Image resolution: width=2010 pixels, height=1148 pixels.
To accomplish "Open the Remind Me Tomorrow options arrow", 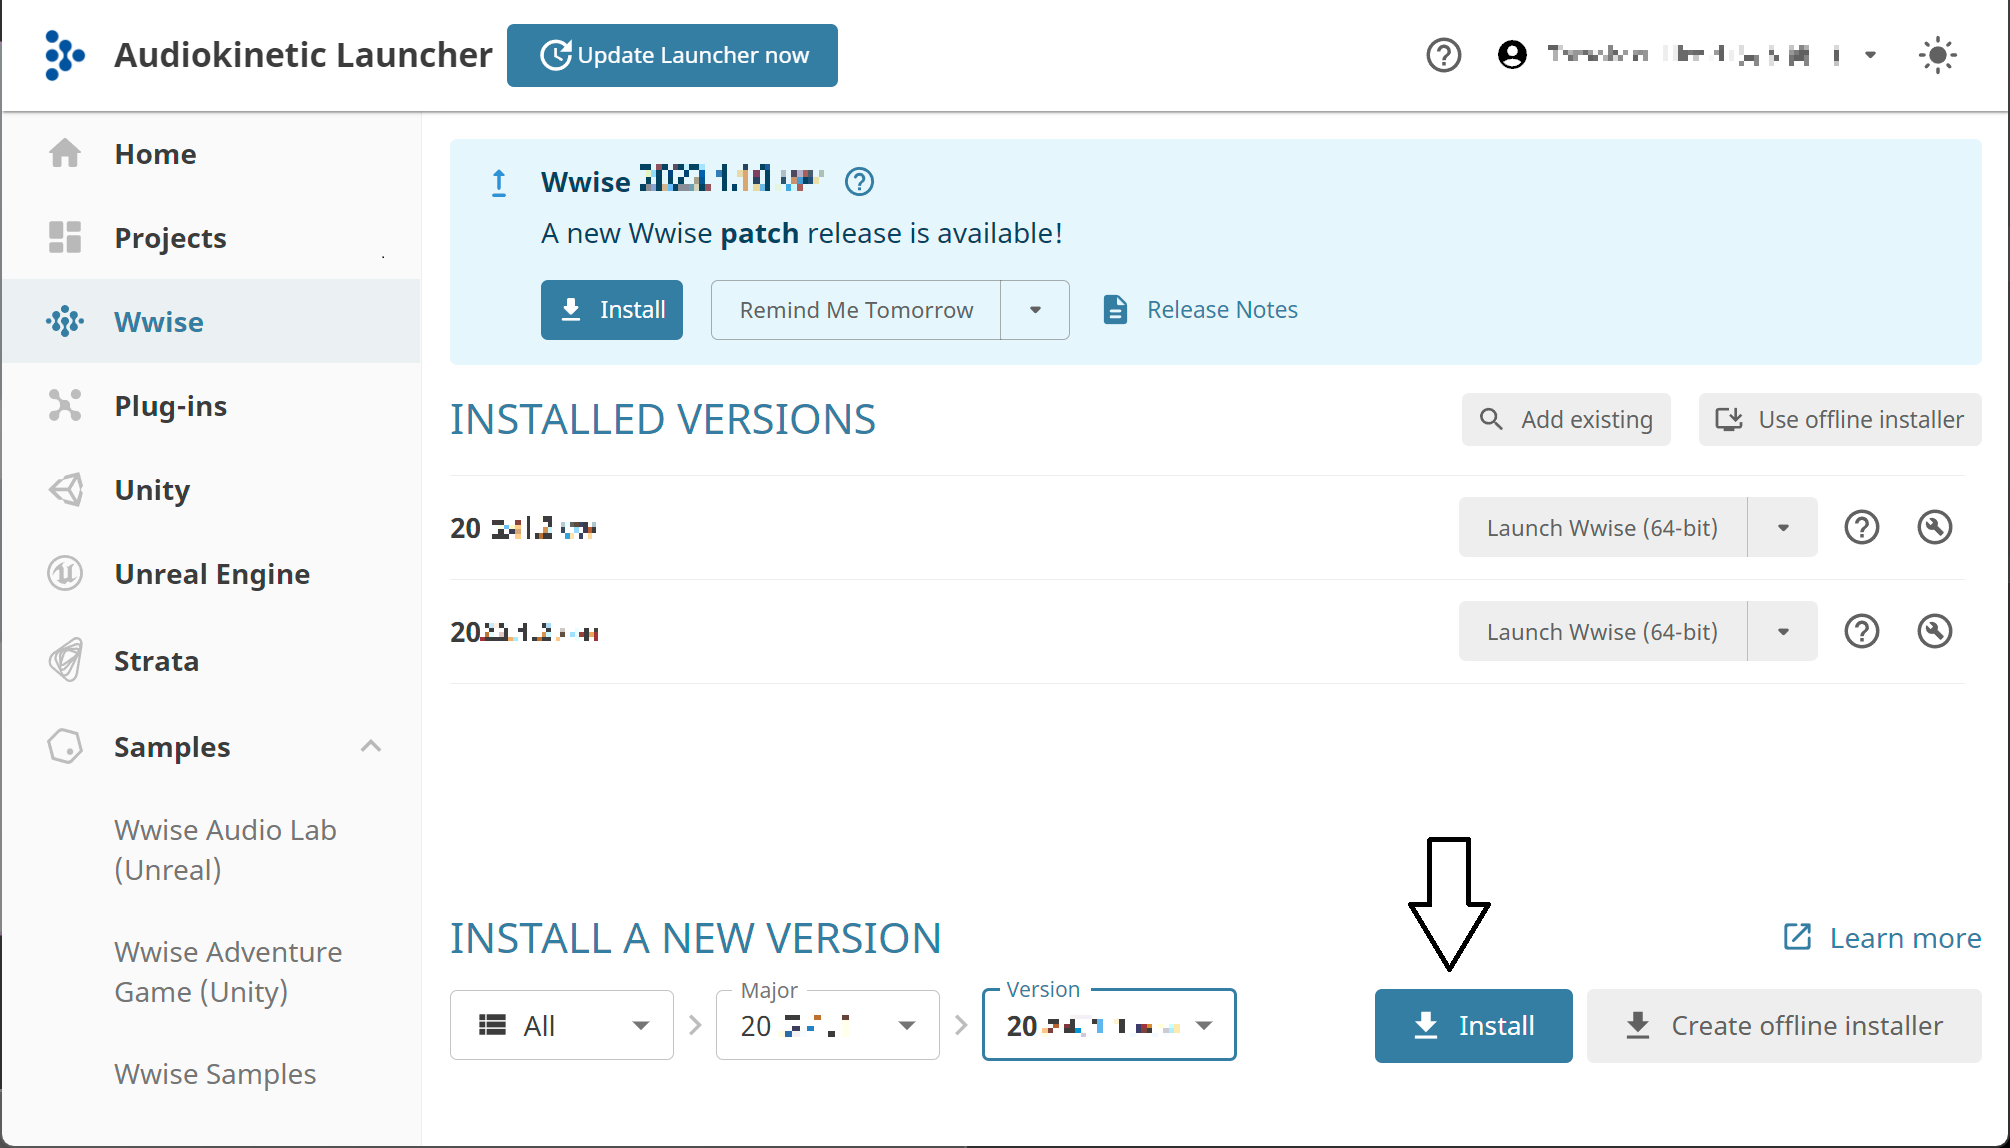I will 1034,310.
